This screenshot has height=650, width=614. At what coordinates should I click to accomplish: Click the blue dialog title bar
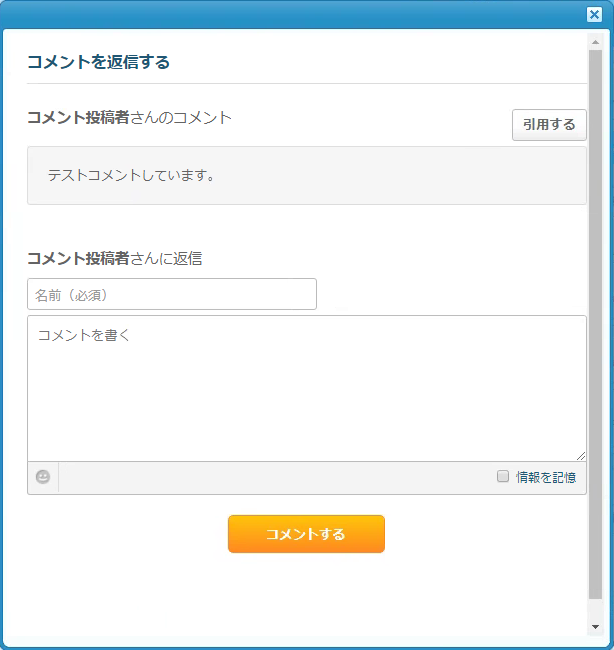pos(290,15)
